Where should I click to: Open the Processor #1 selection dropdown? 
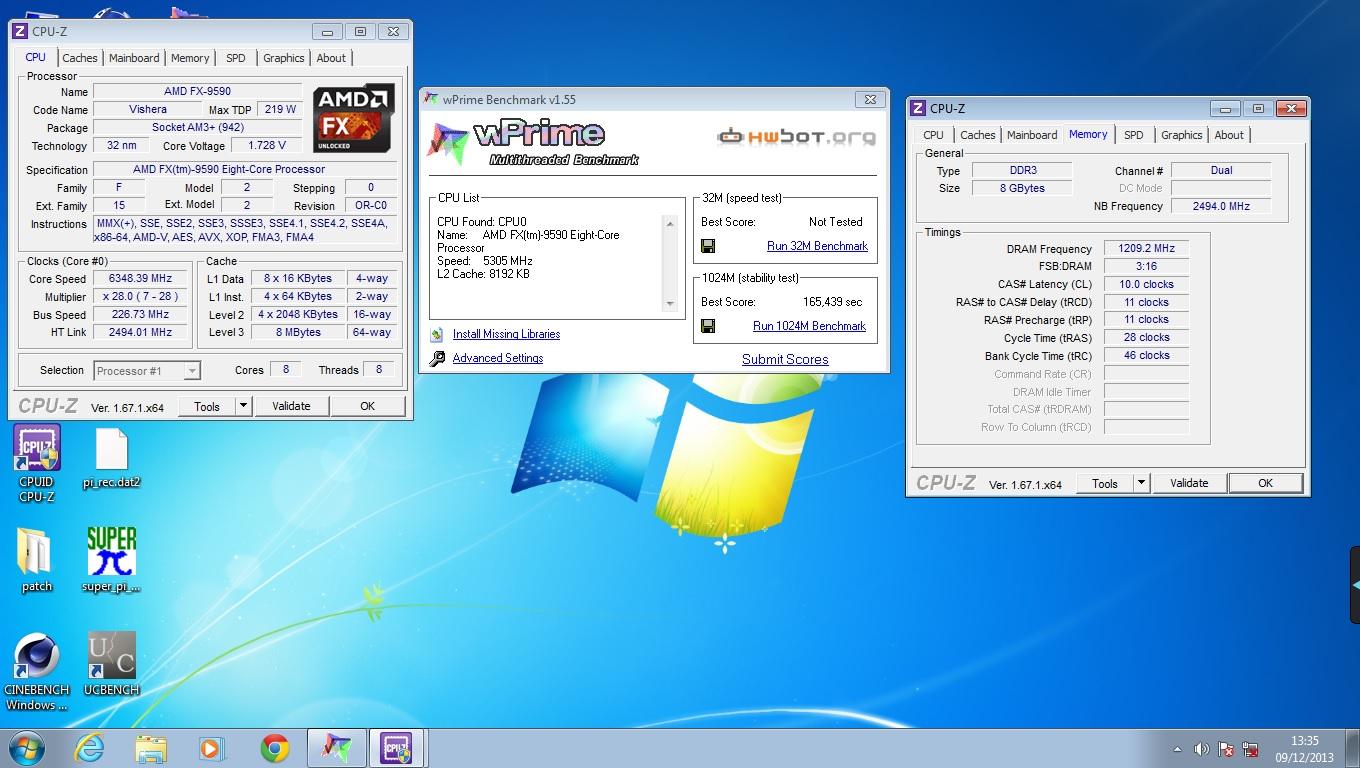(147, 371)
